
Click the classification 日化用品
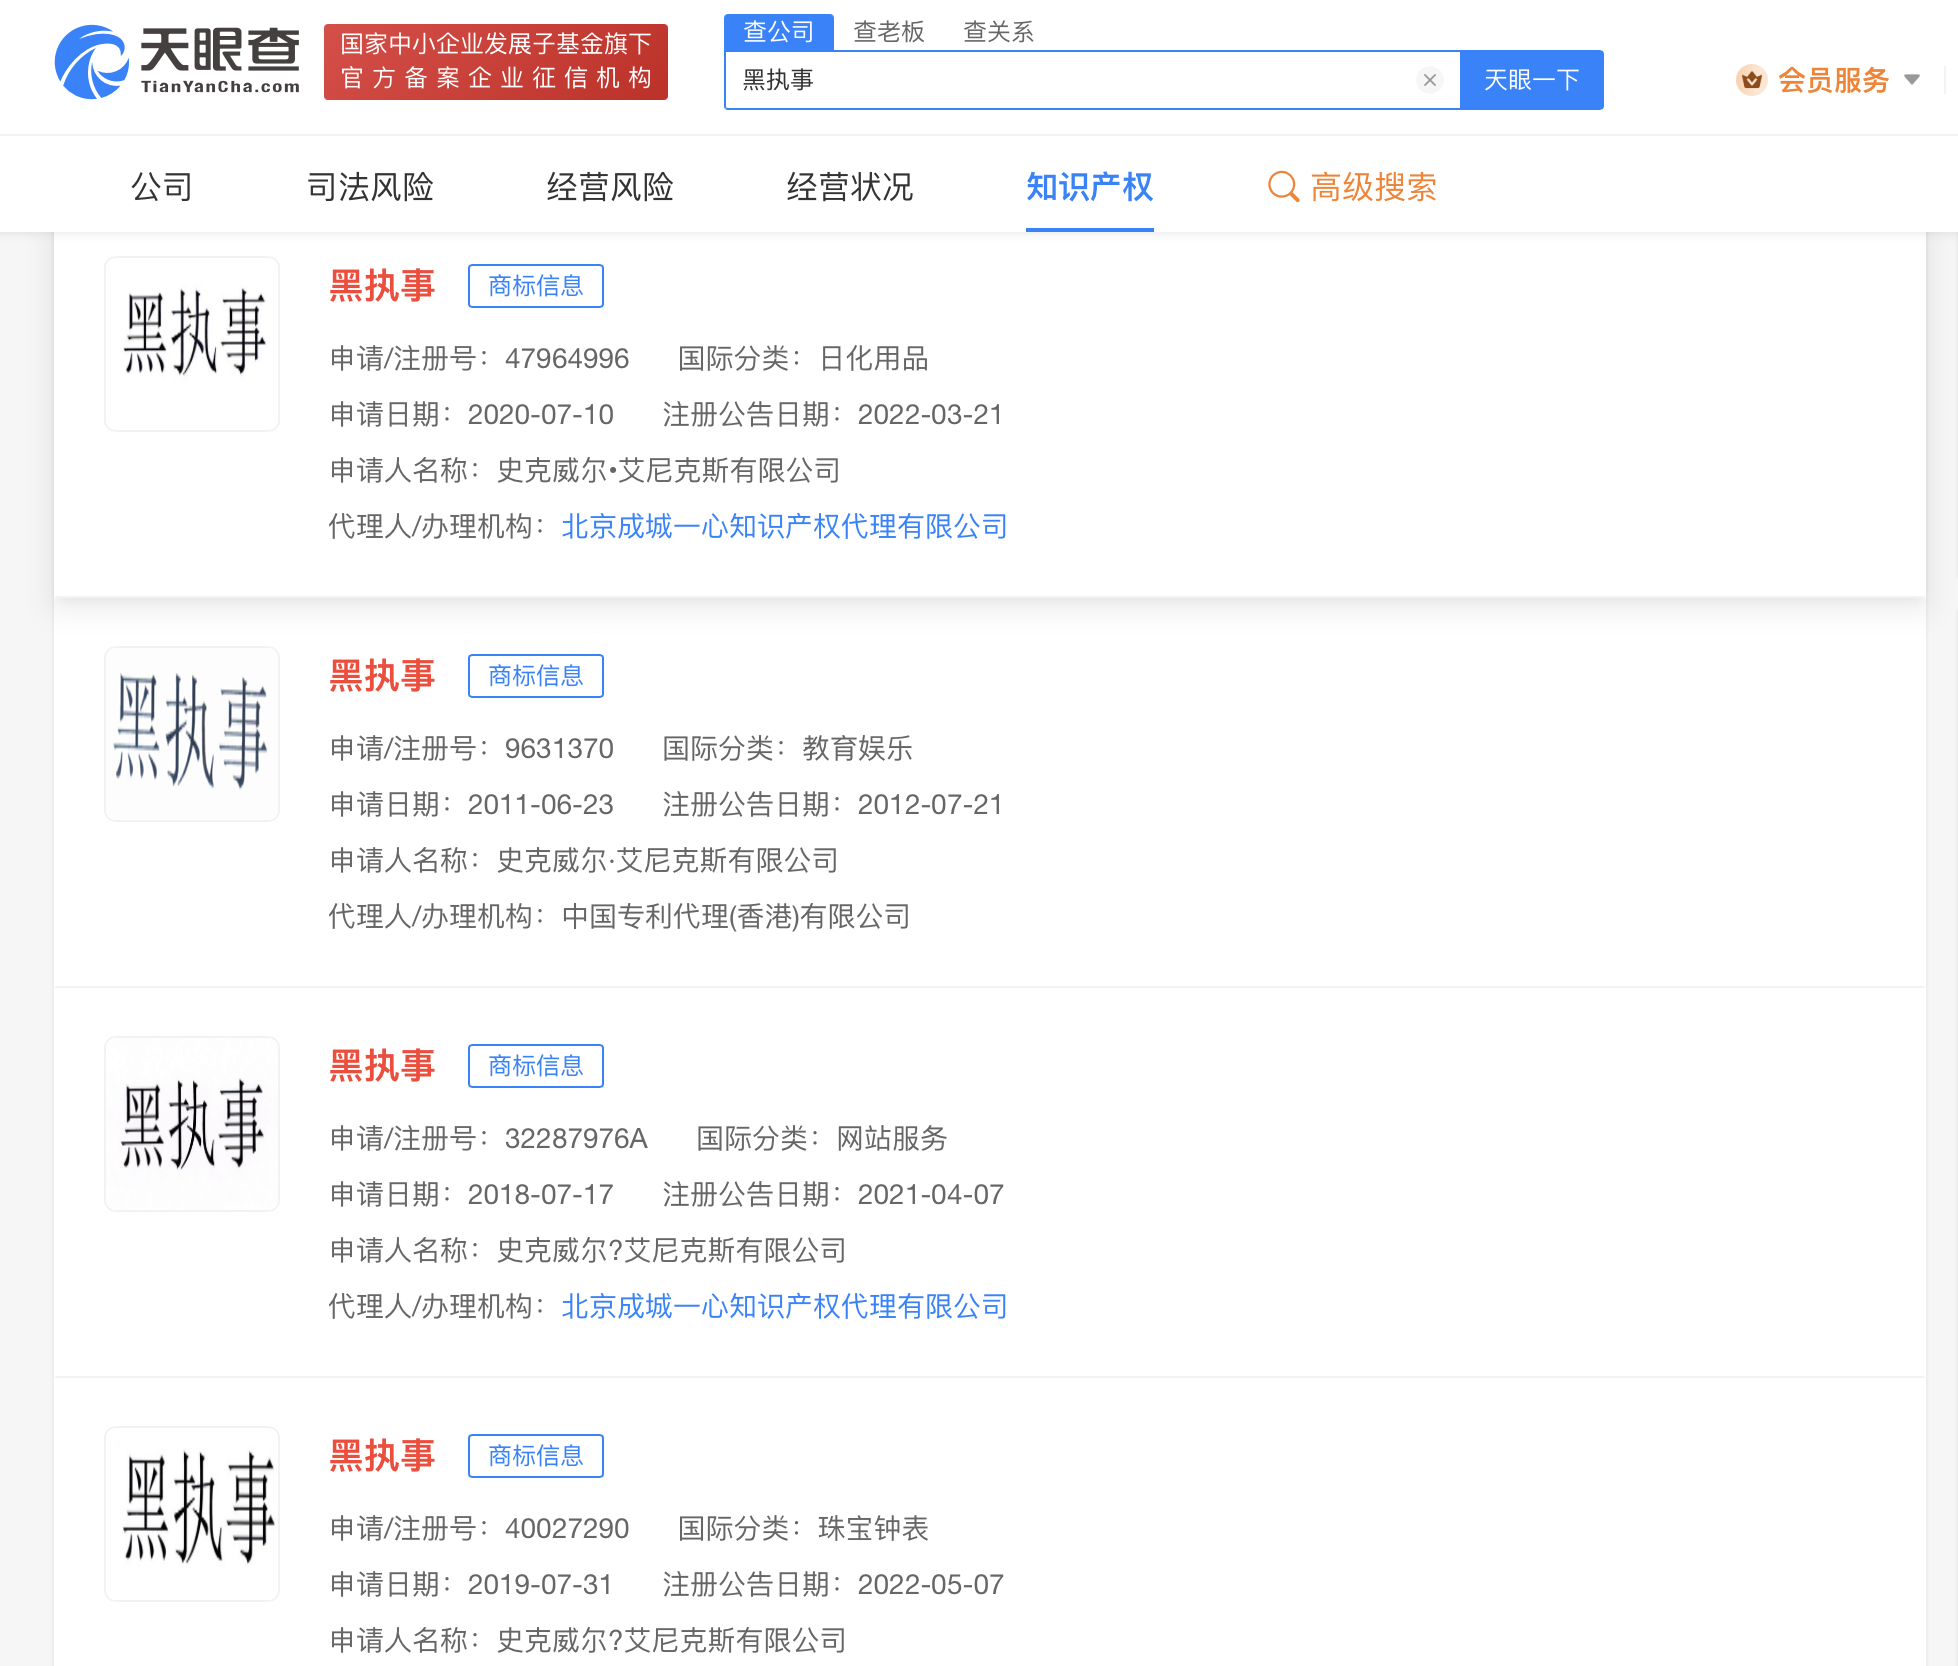tap(873, 358)
